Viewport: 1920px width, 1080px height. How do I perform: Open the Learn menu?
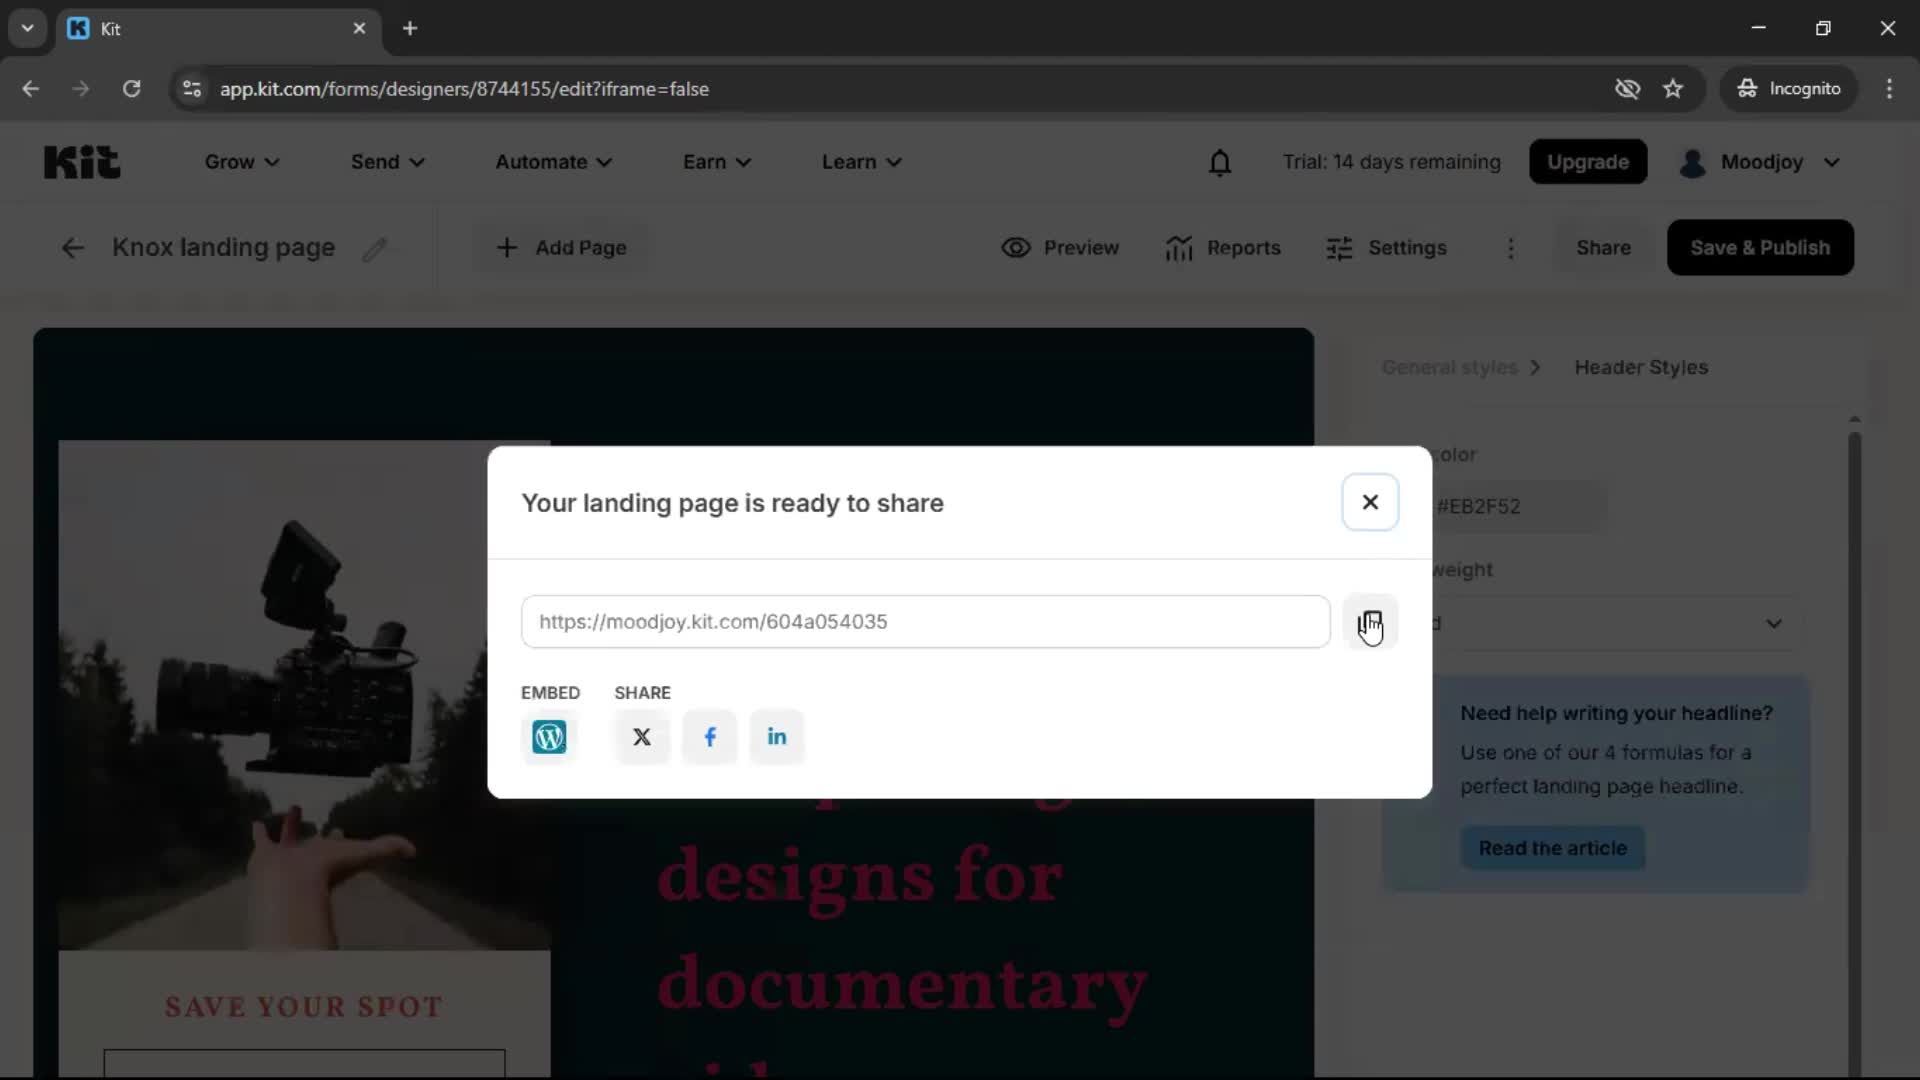click(x=860, y=161)
